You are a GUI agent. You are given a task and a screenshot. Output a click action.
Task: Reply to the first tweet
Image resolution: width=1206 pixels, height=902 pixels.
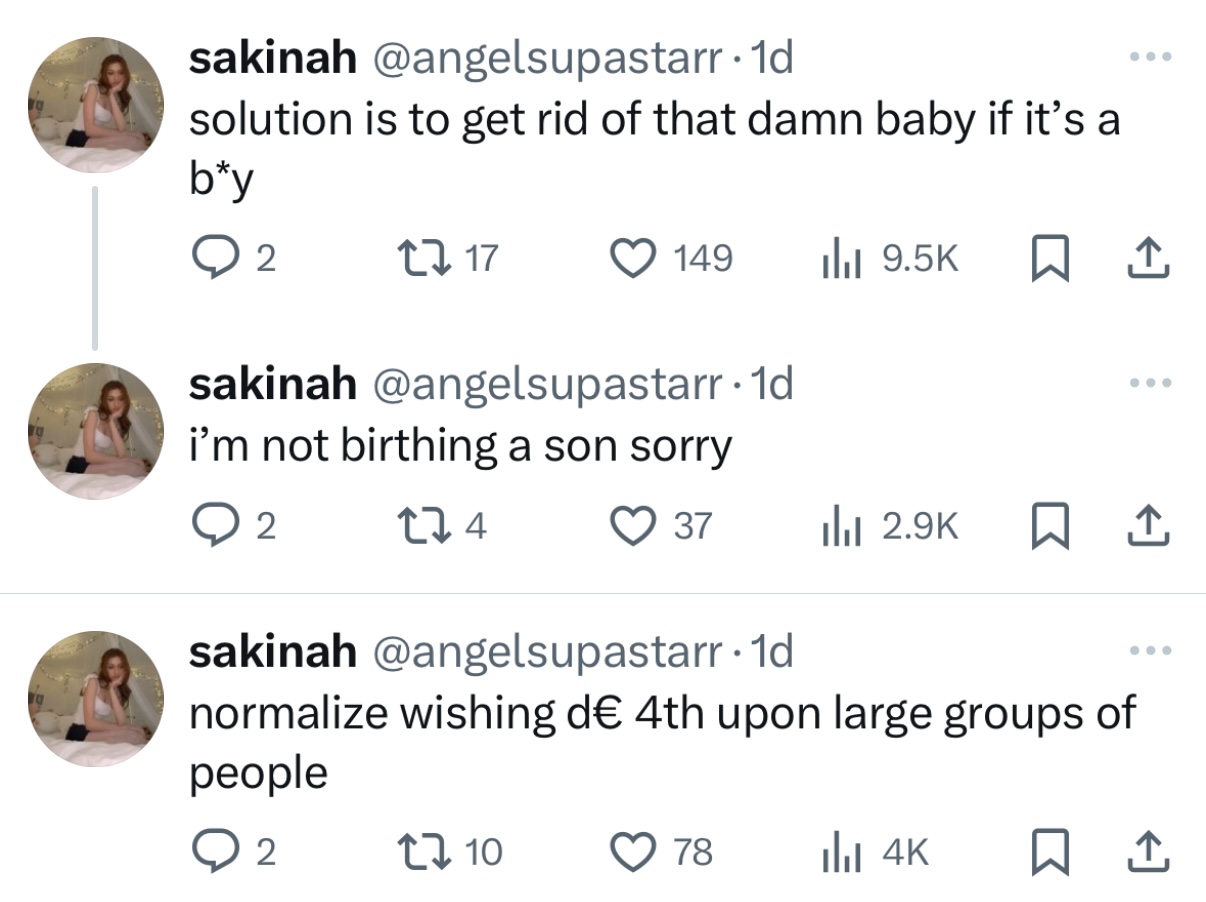[211, 259]
